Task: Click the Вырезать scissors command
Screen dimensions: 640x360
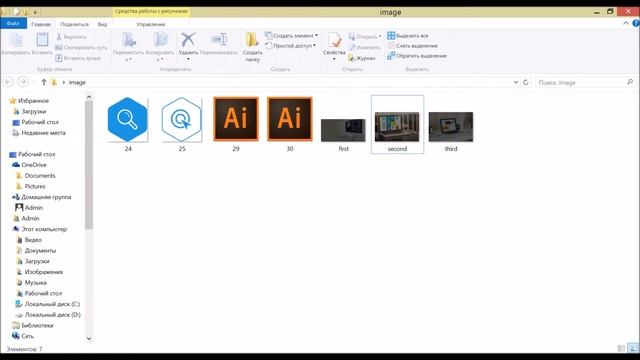Action: (x=71, y=37)
